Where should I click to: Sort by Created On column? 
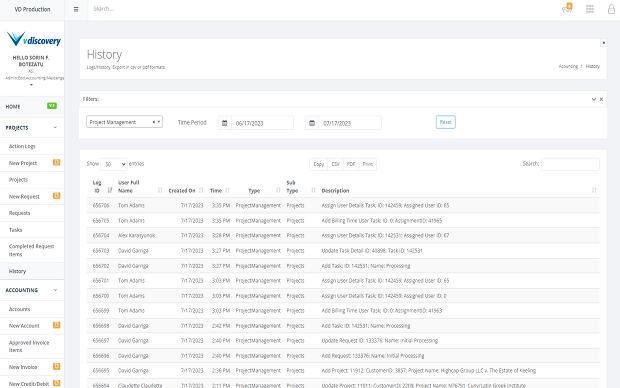coord(201,190)
